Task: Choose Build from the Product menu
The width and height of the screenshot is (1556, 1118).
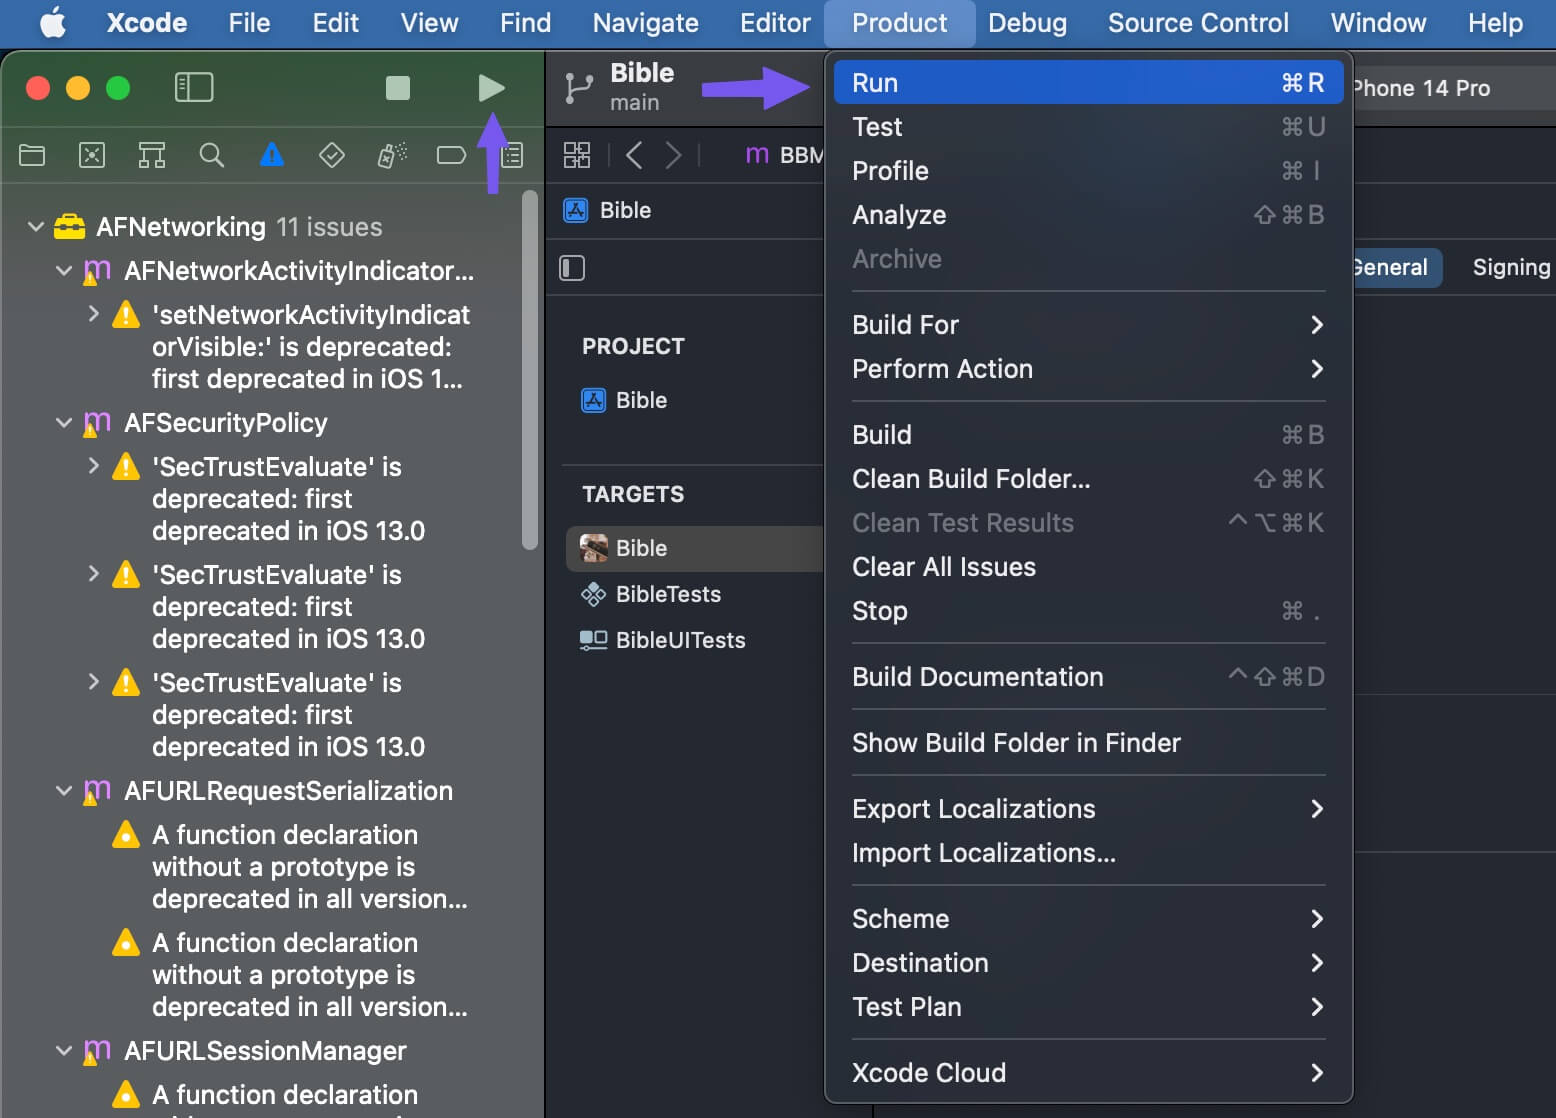Action: tap(1088, 435)
